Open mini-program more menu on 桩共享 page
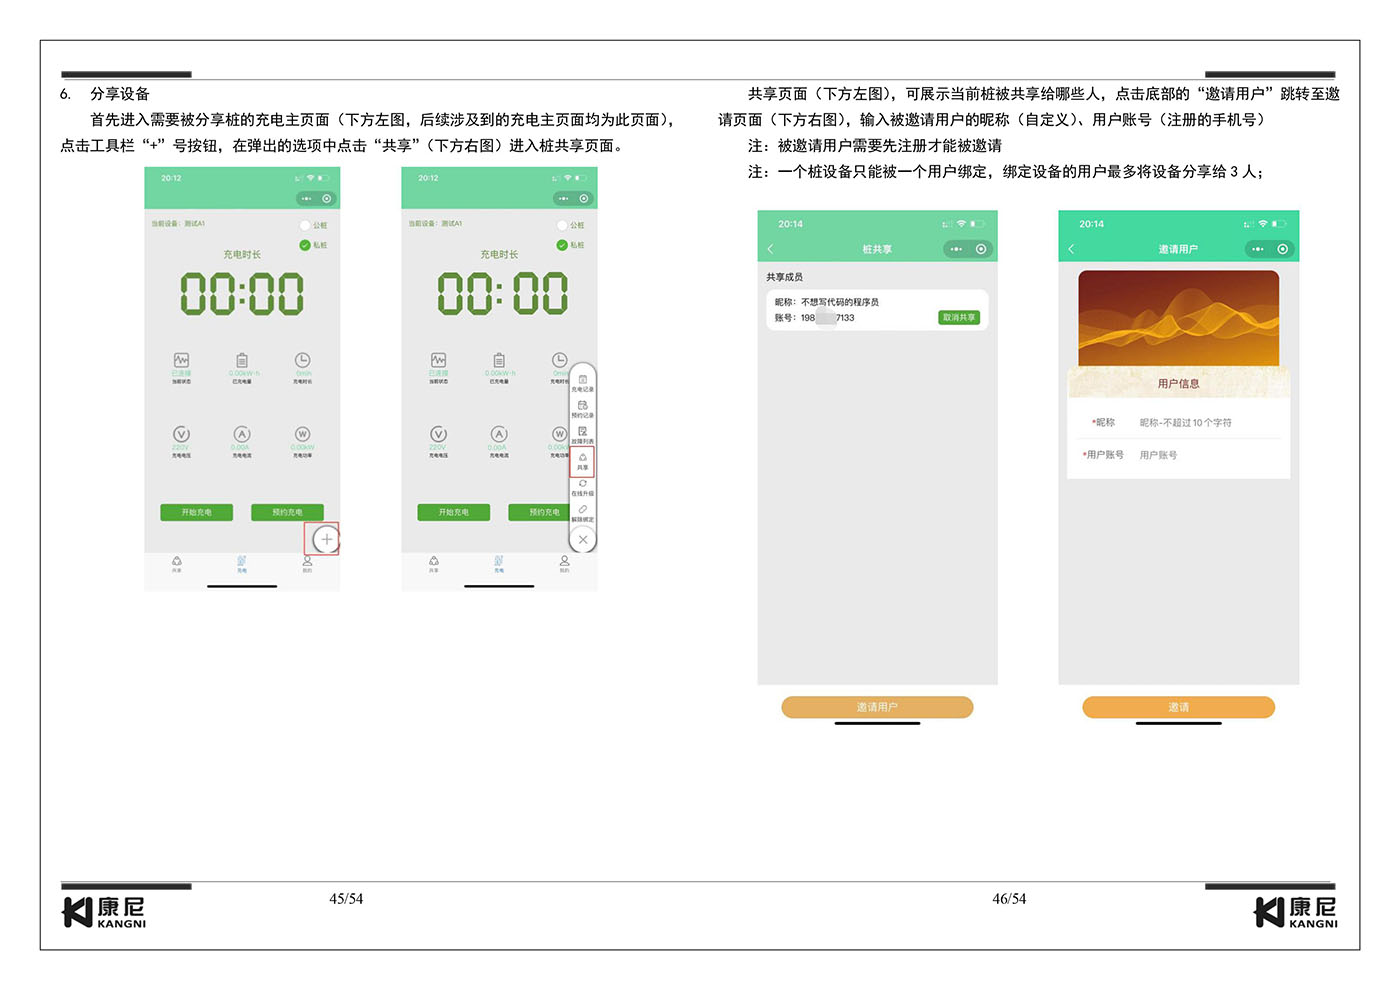Image resolution: width=1400 pixels, height=990 pixels. point(956,249)
